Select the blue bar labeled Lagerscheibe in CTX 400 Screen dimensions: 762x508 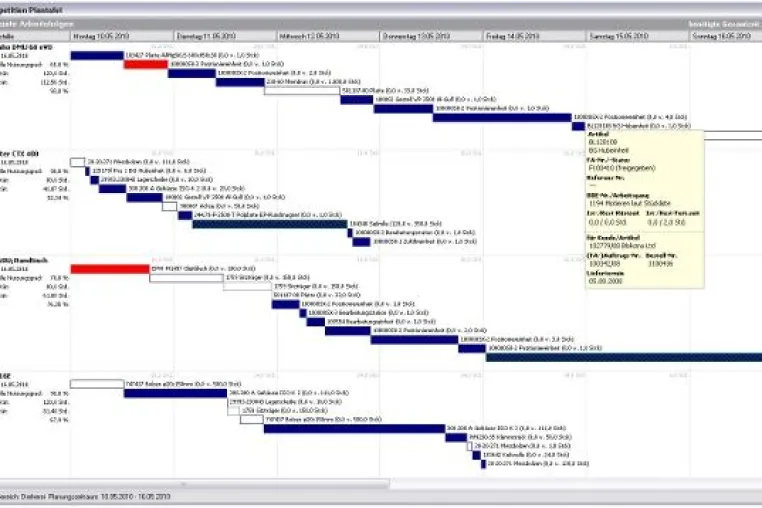[94, 180]
